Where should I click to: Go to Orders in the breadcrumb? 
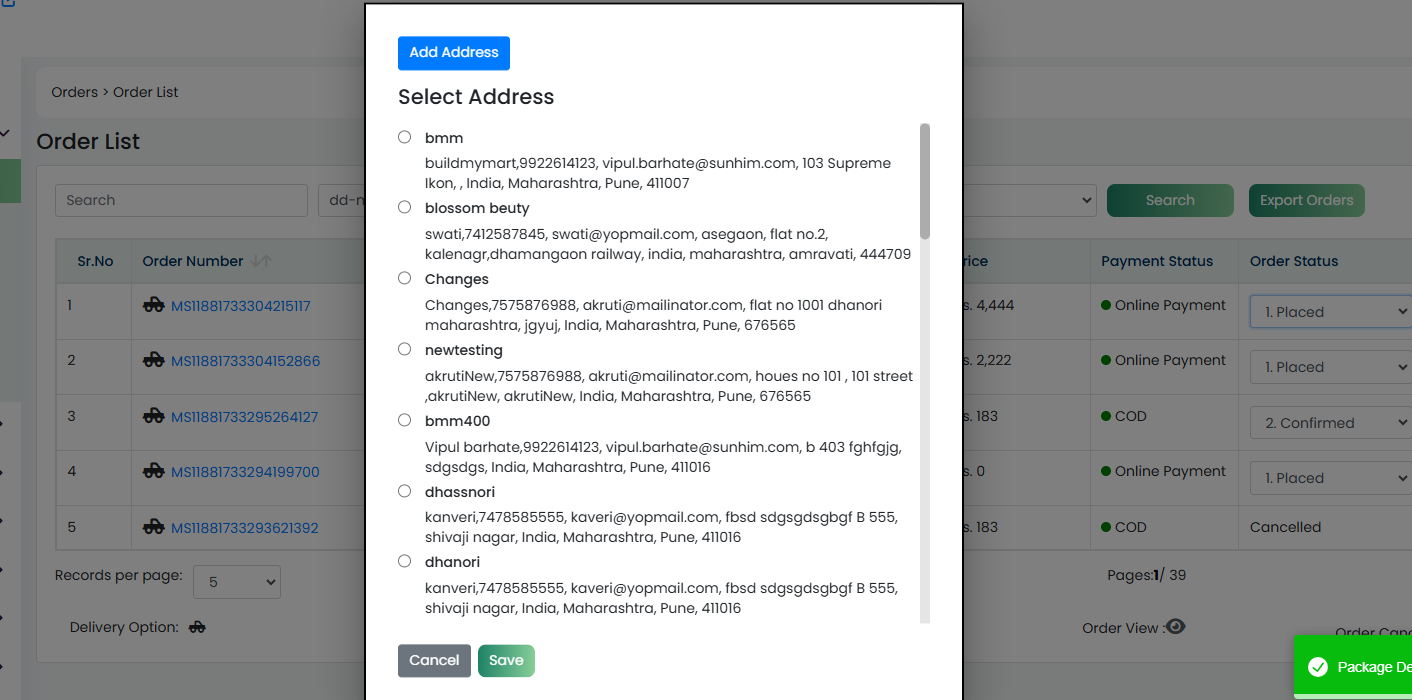tap(75, 92)
